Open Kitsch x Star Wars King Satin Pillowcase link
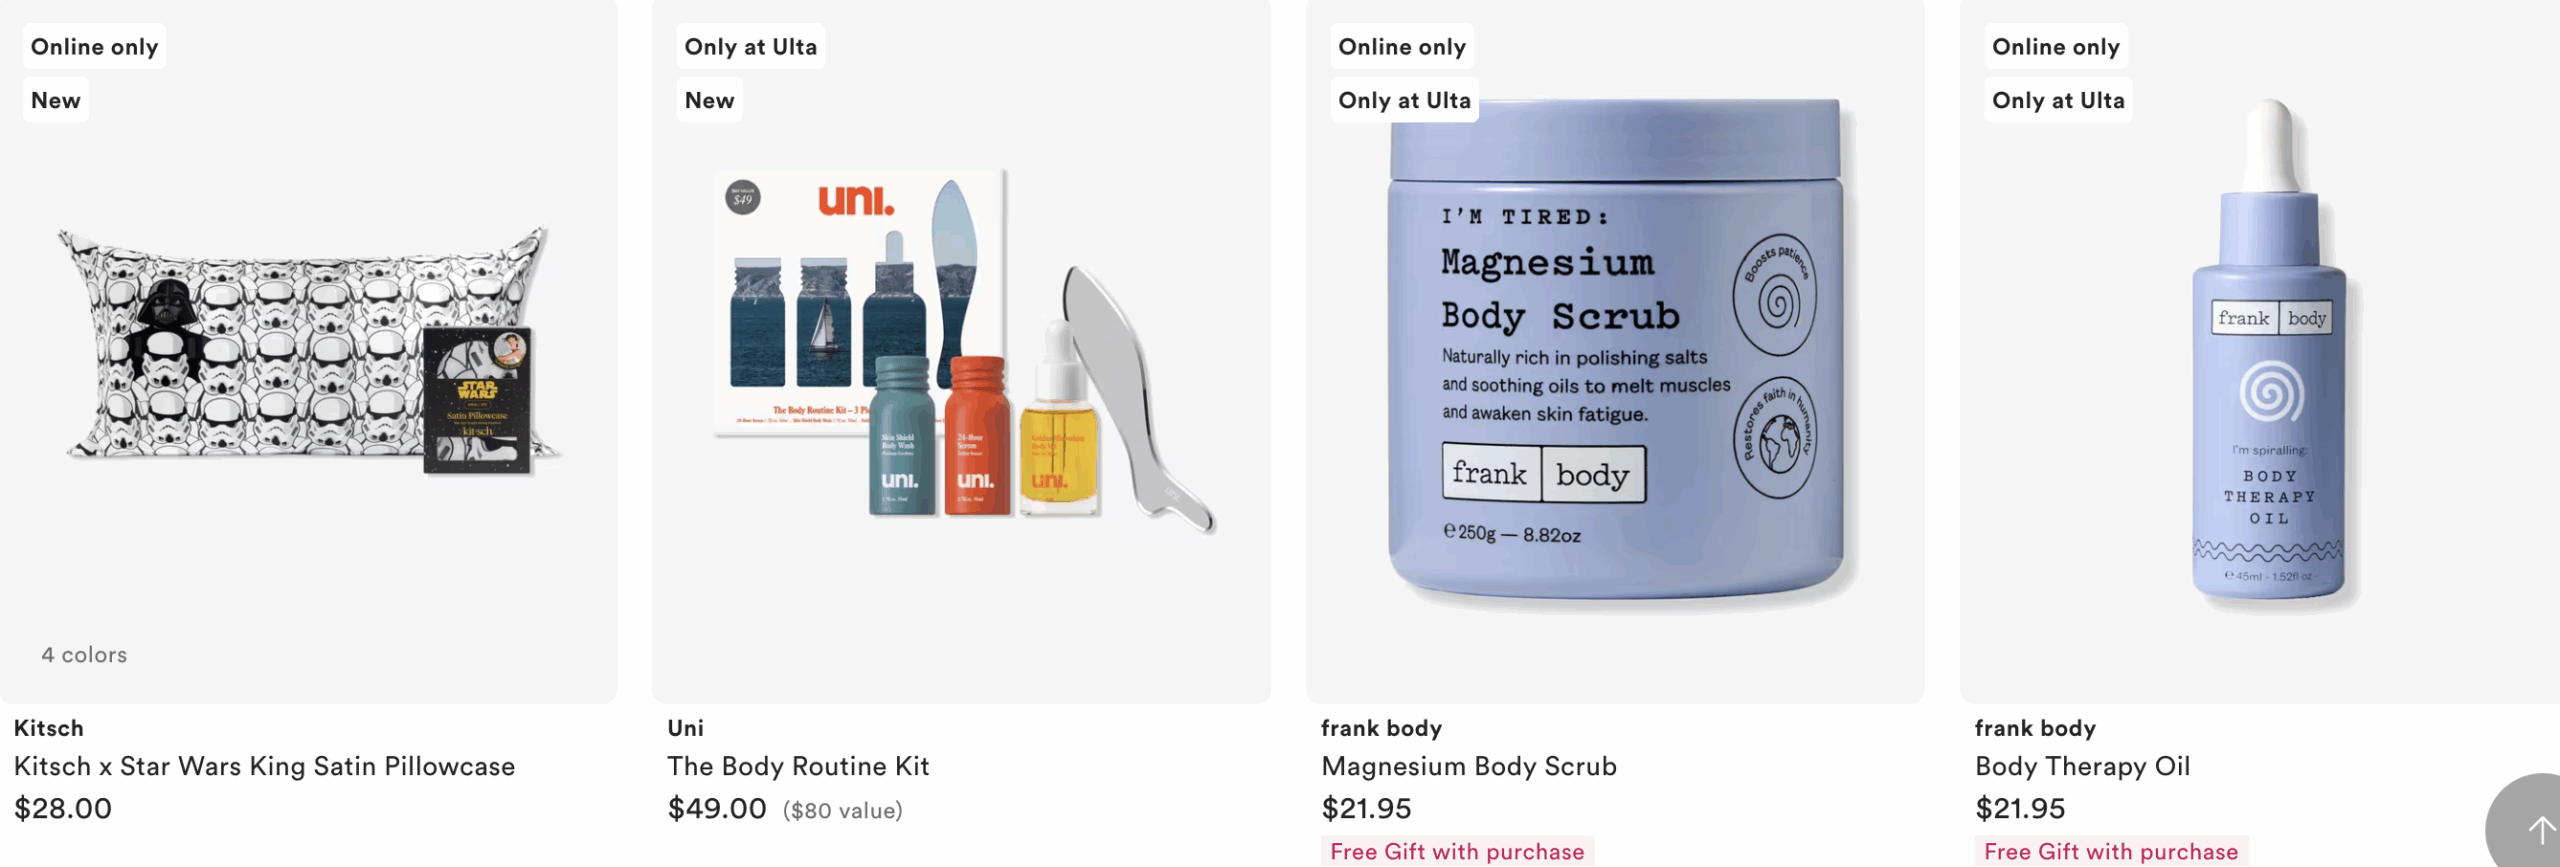The height and width of the screenshot is (867, 2560). (265, 766)
